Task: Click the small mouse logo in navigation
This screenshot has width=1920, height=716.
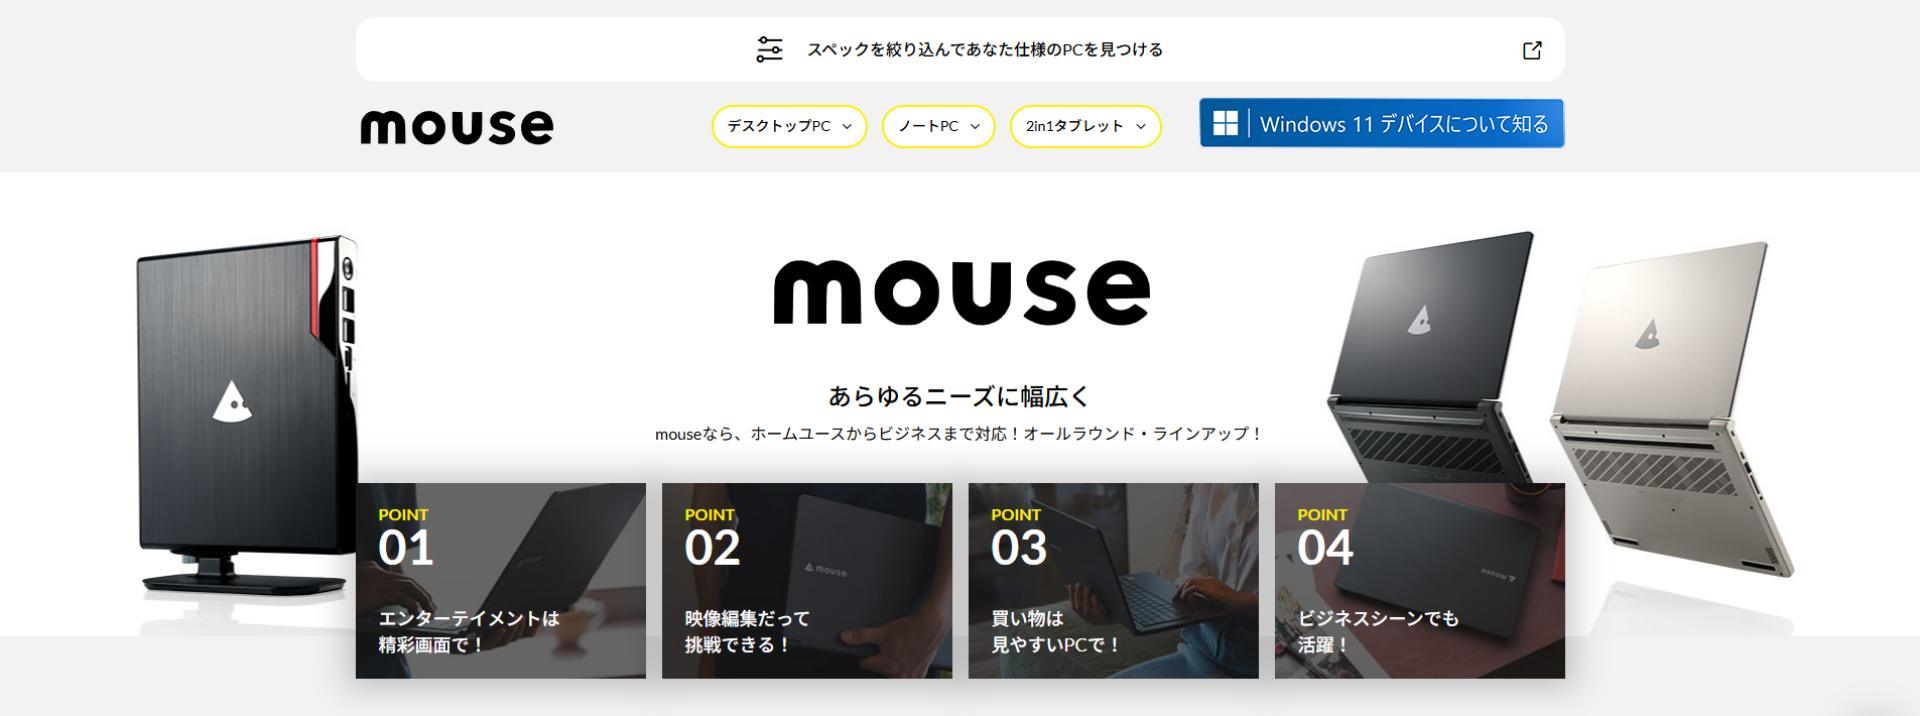Action: point(456,127)
